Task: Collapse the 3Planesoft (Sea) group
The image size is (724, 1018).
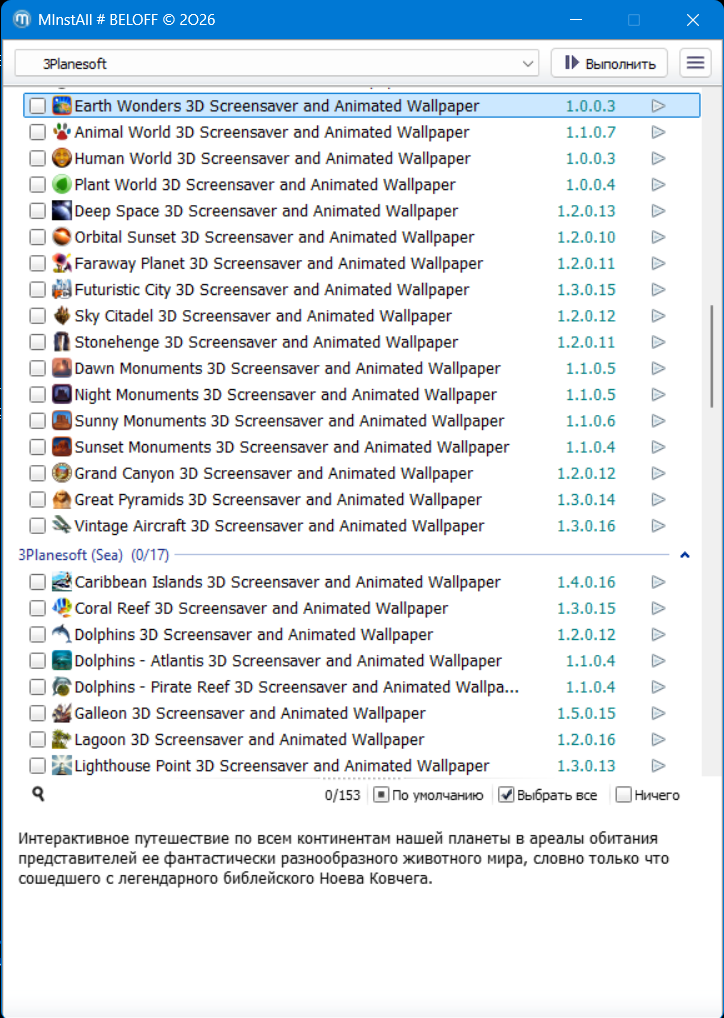Action: [684, 555]
